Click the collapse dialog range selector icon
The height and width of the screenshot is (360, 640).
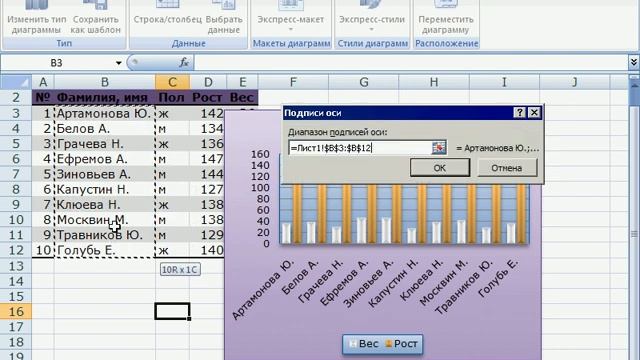(x=439, y=148)
